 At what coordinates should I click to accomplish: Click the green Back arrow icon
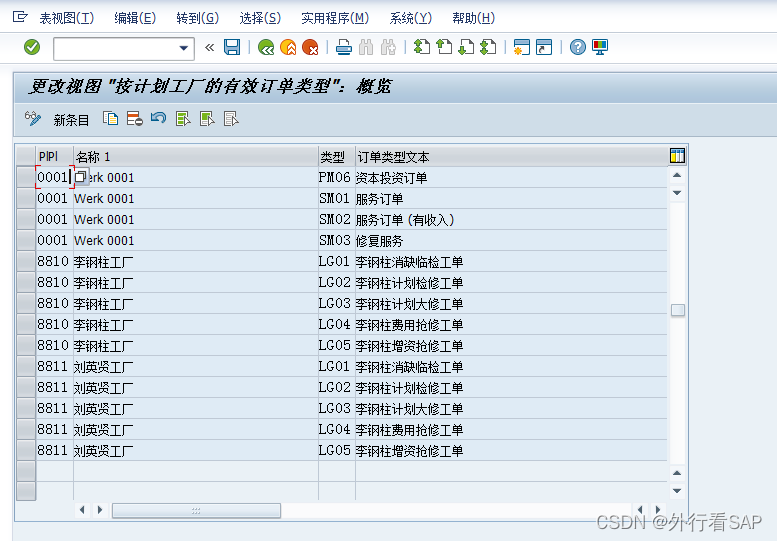click(266, 48)
